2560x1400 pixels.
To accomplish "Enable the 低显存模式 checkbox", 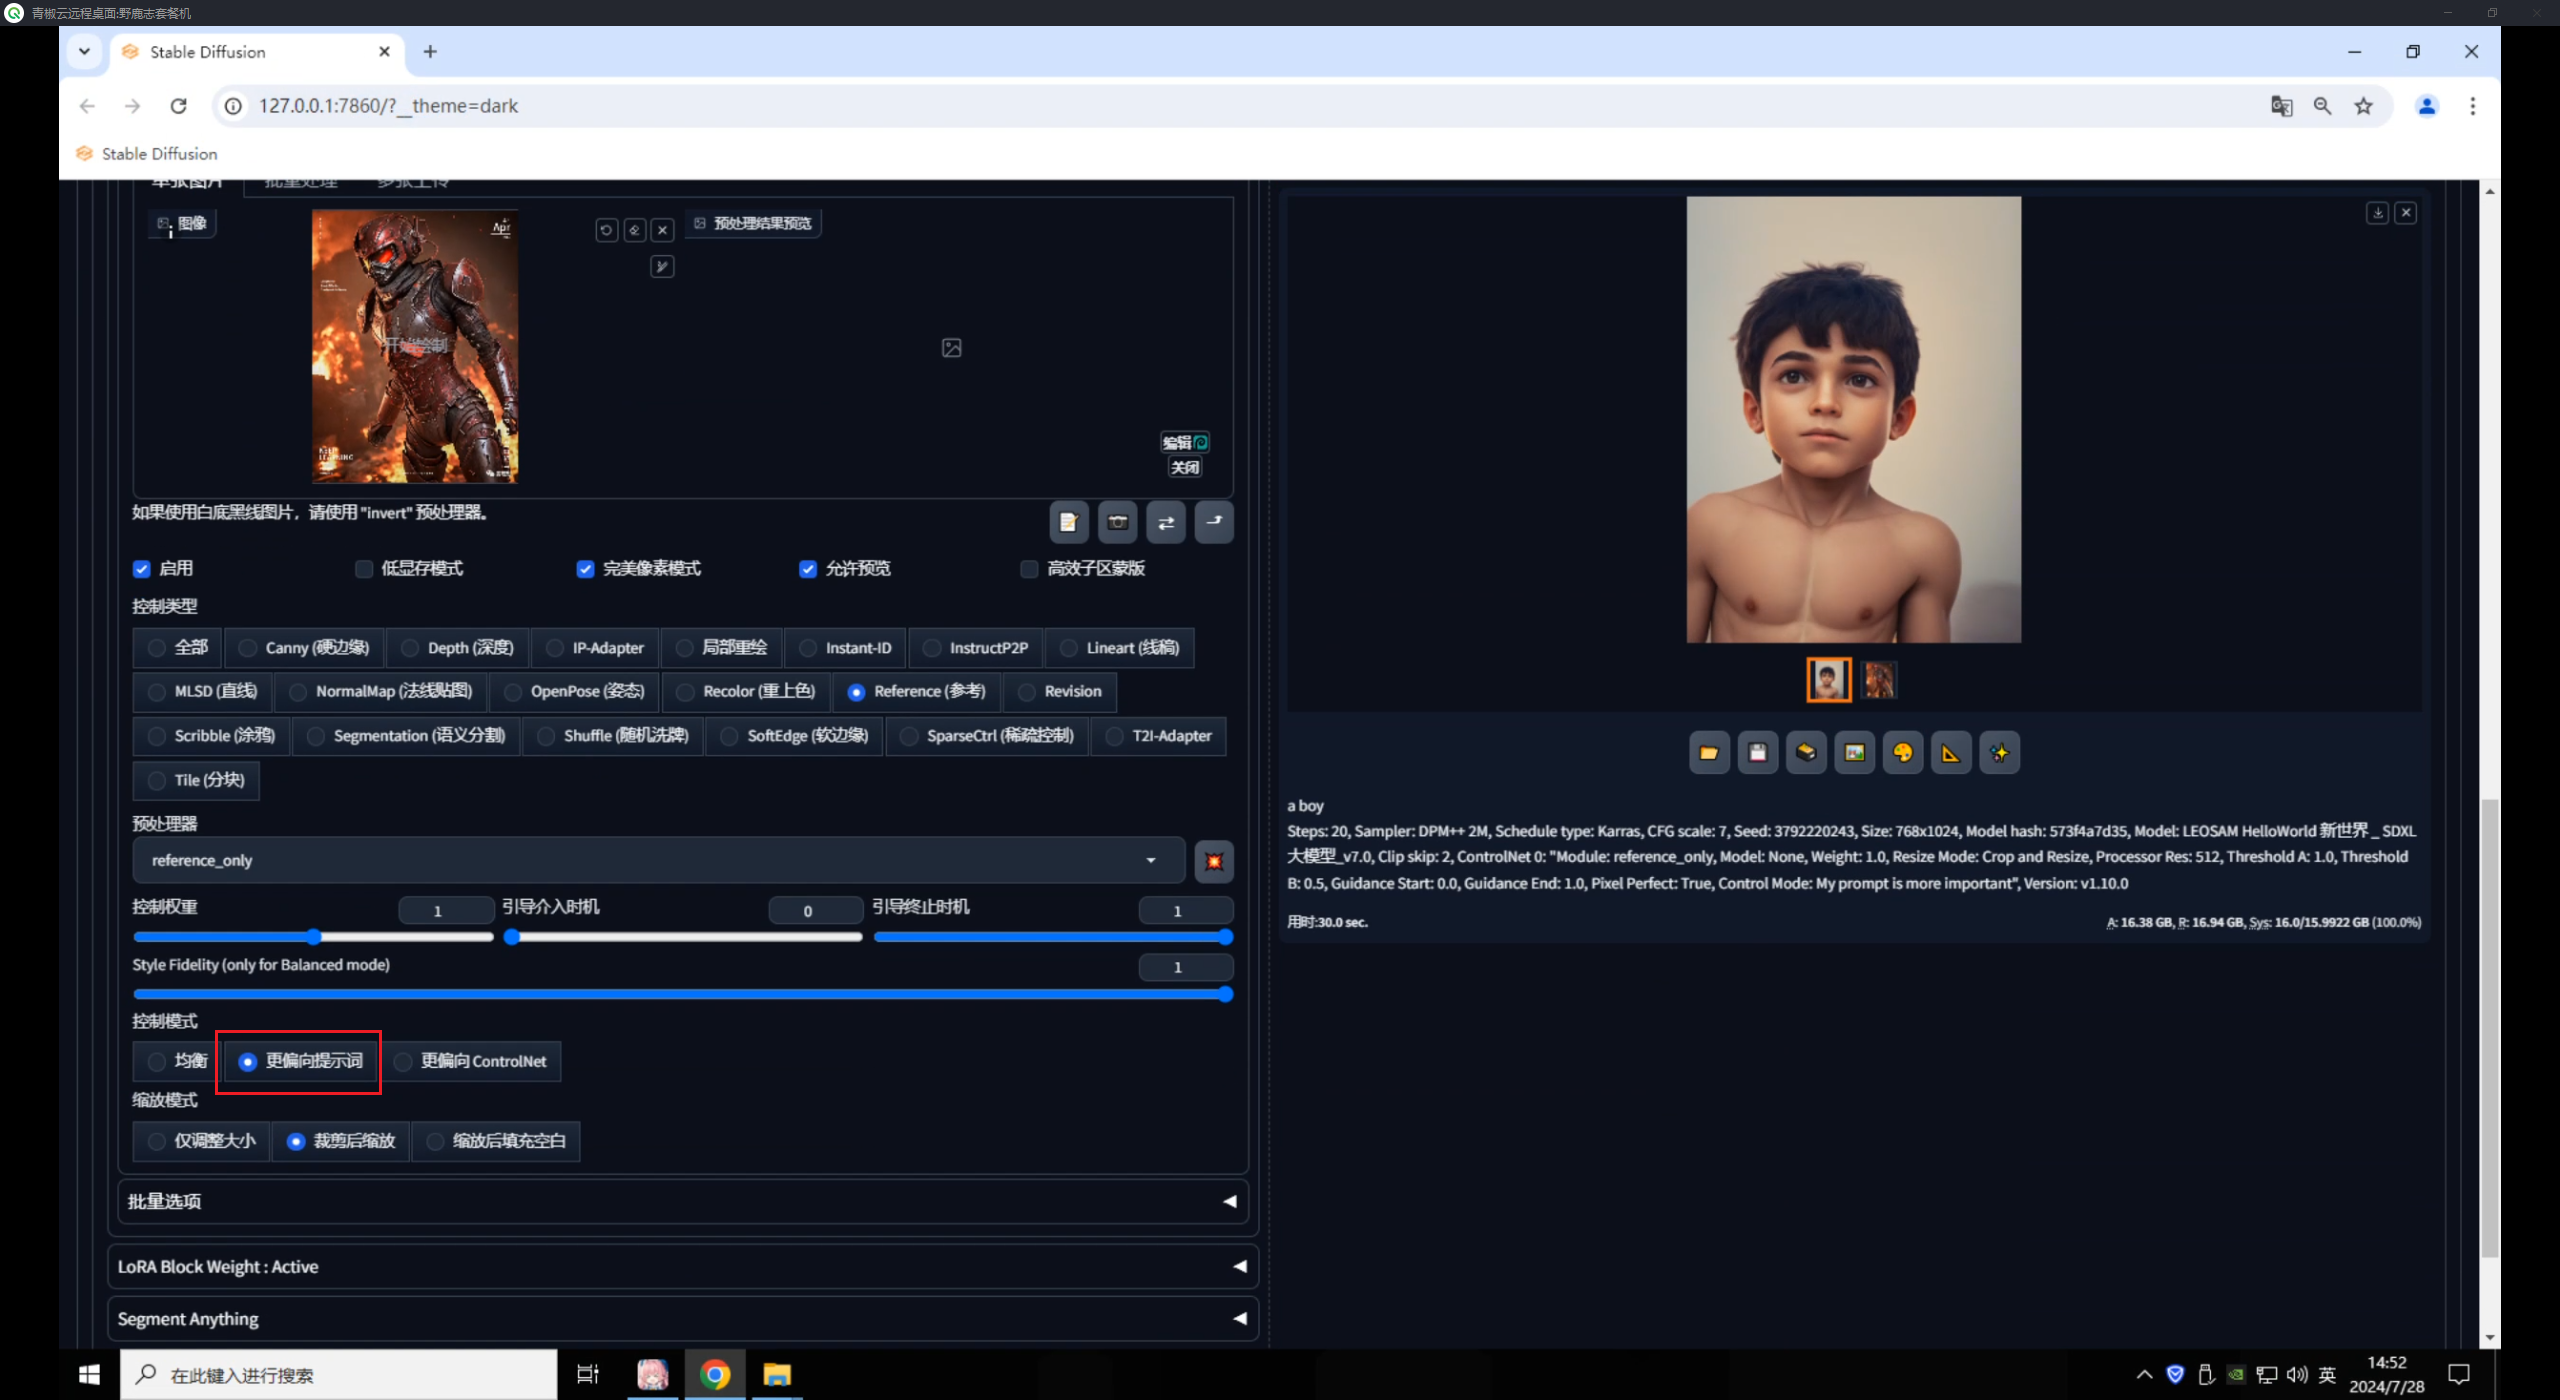I will tap(364, 569).
